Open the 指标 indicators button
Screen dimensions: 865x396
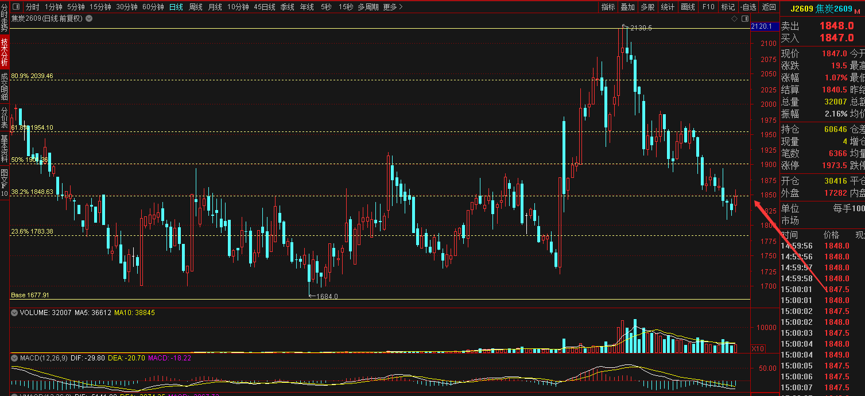pos(608,7)
